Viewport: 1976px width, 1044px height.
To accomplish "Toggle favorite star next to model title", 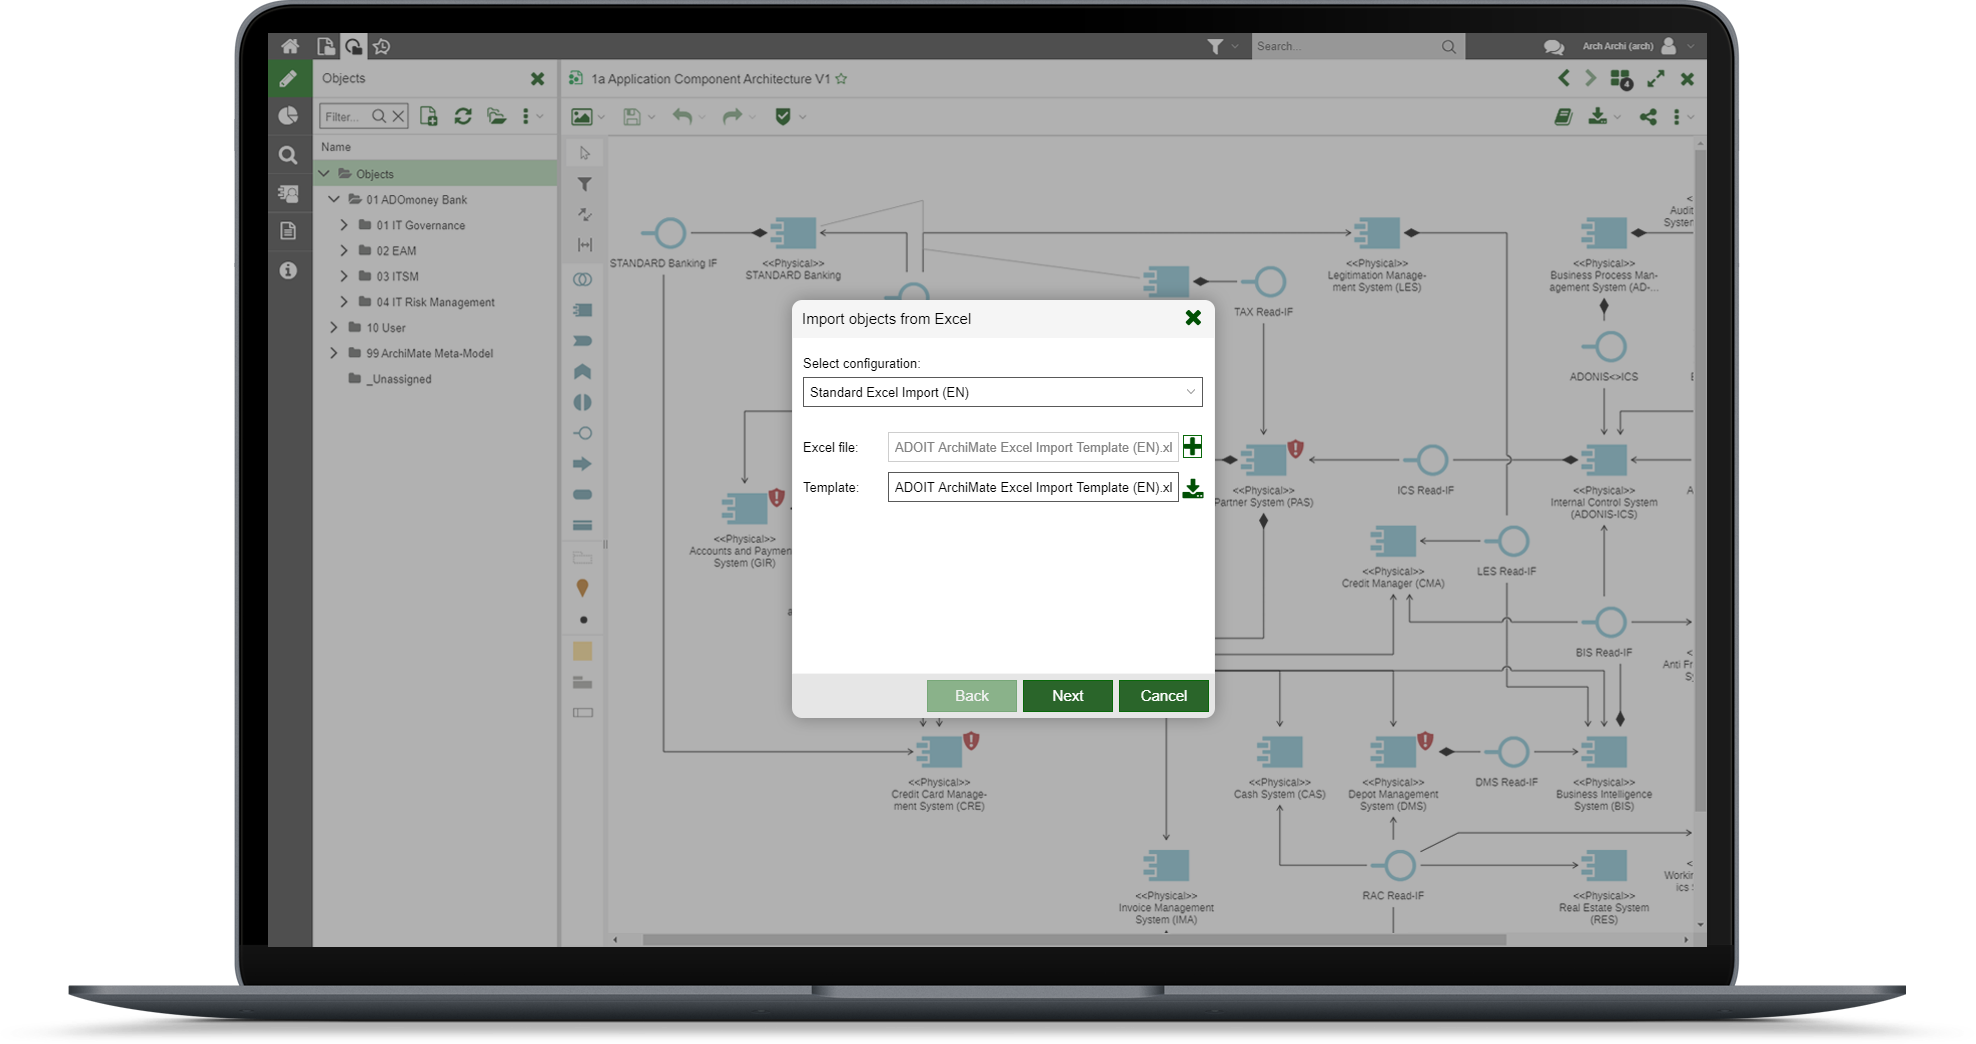I will point(841,79).
